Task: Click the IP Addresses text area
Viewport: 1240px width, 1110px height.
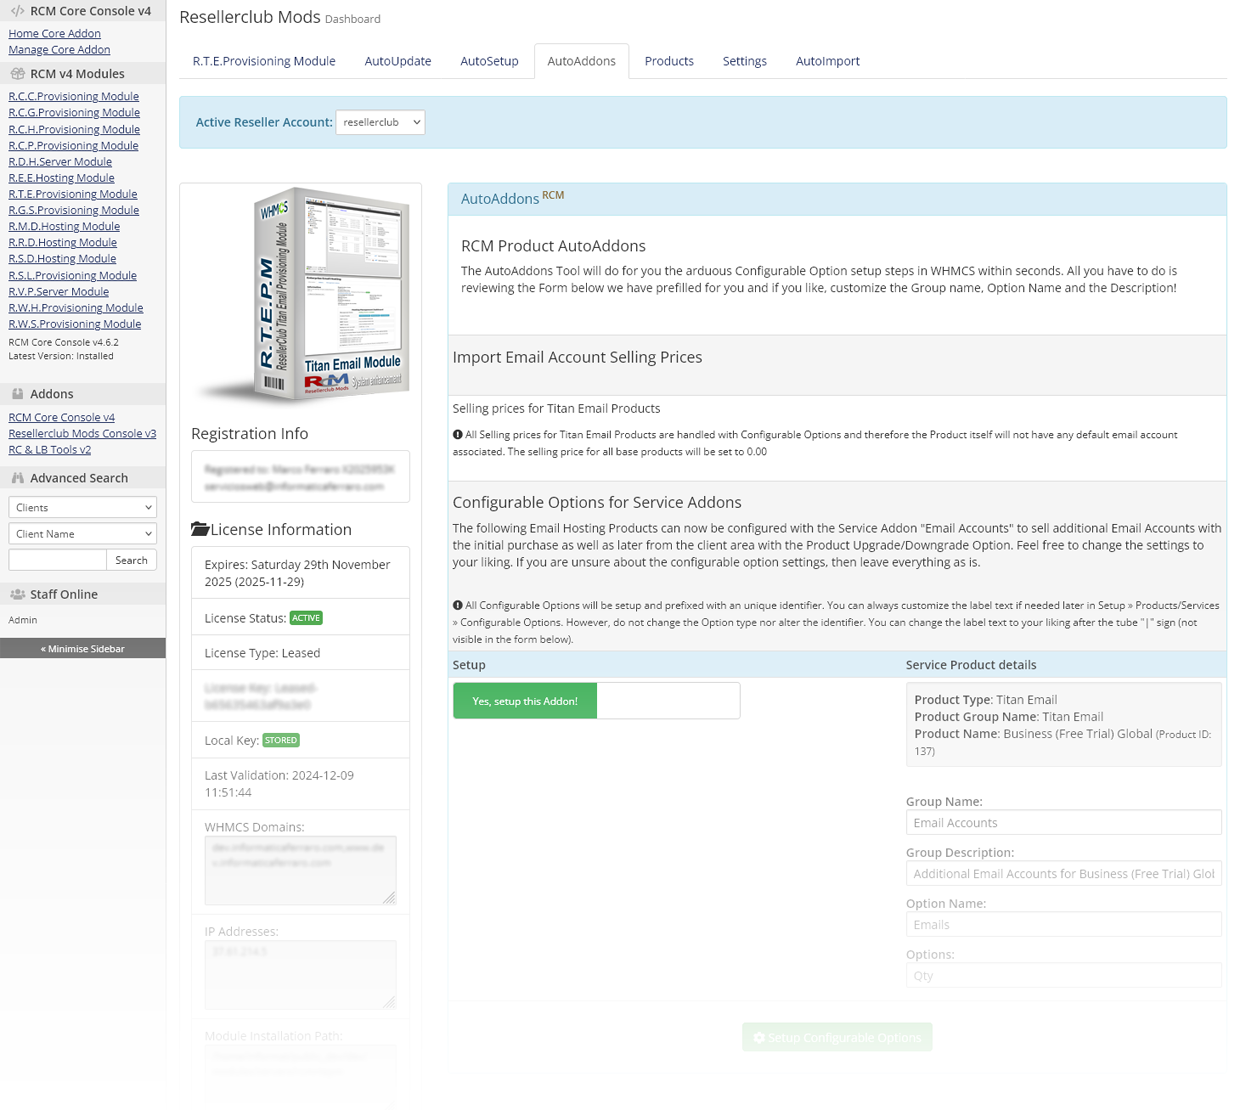Action: coord(300,974)
